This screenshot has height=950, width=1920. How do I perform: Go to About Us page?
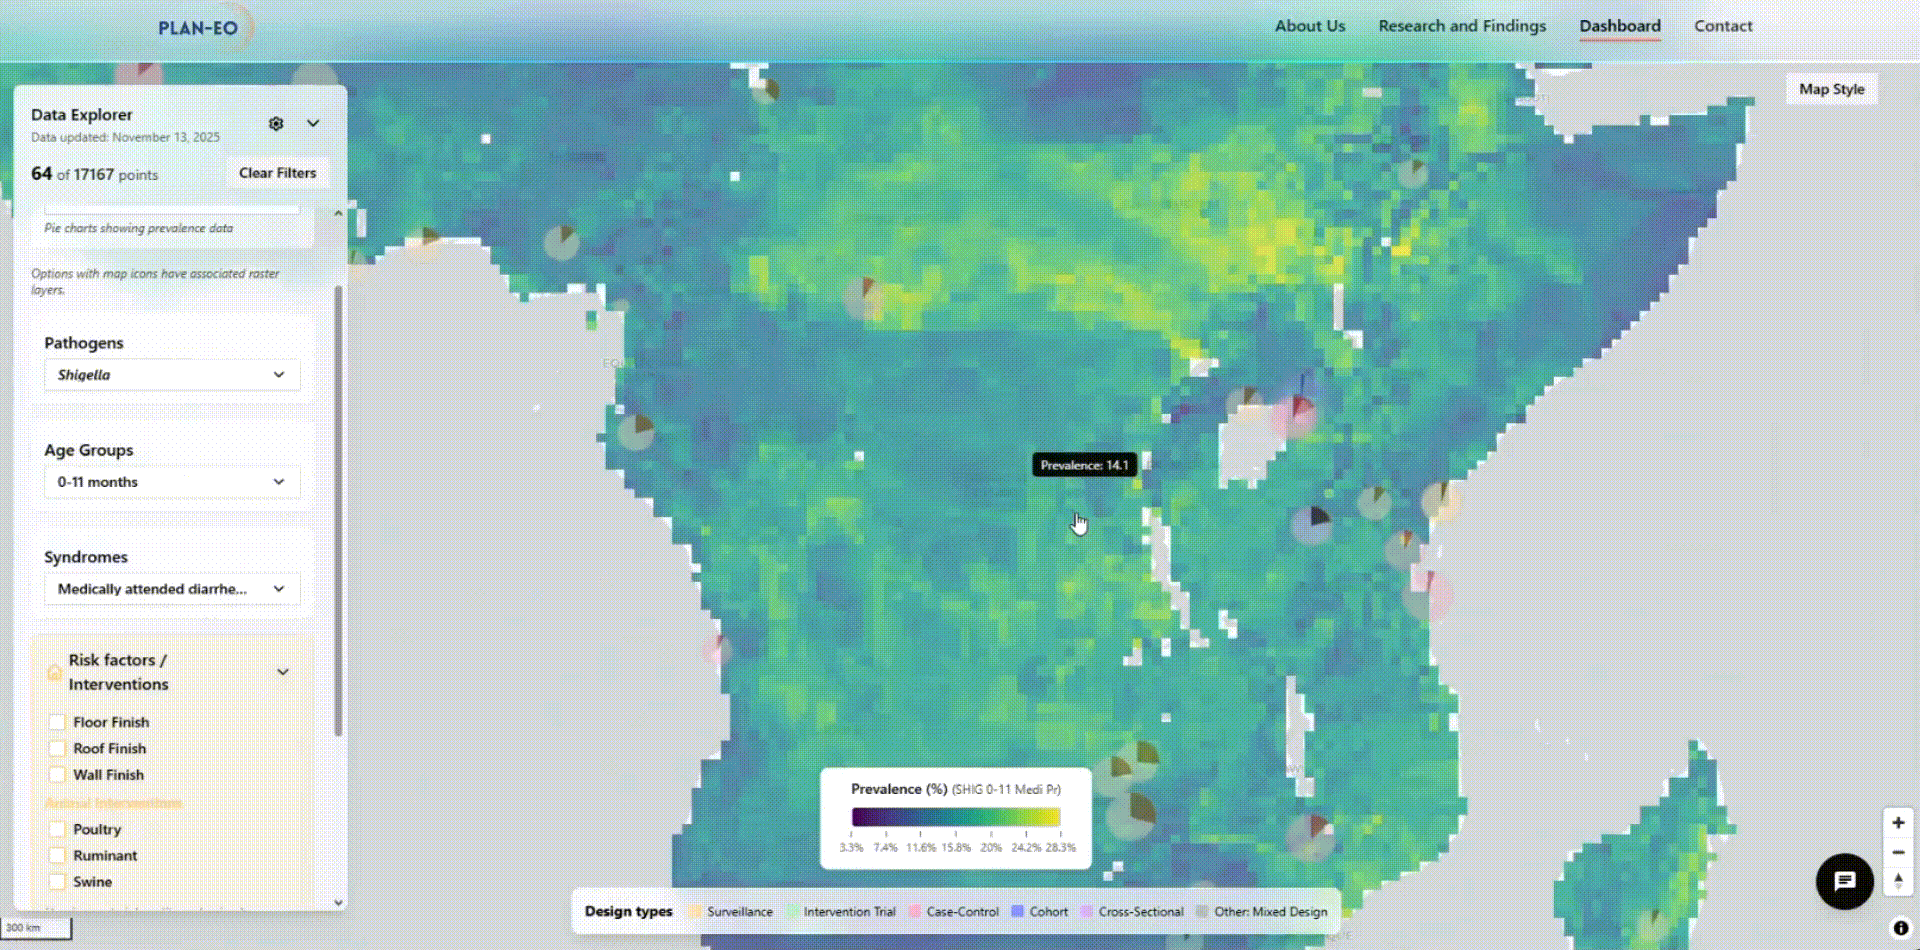pos(1310,26)
